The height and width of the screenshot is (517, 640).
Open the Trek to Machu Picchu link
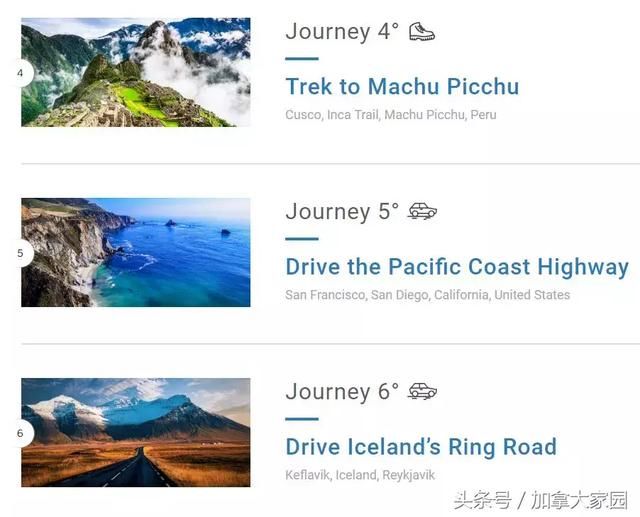(x=402, y=87)
